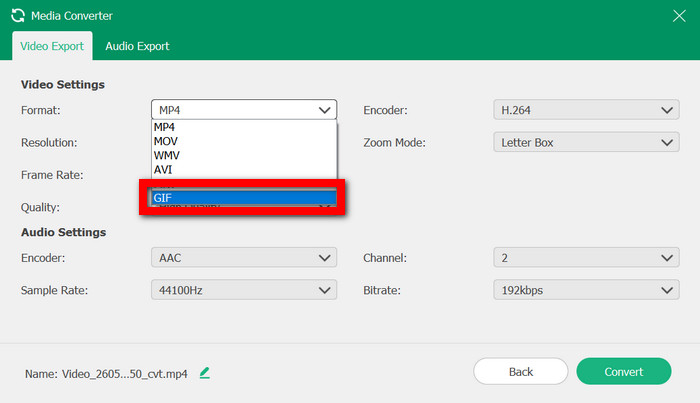Screen dimensions: 700x403
Task: Open the Zoom Mode Letter Box dropdown
Action: tap(586, 142)
